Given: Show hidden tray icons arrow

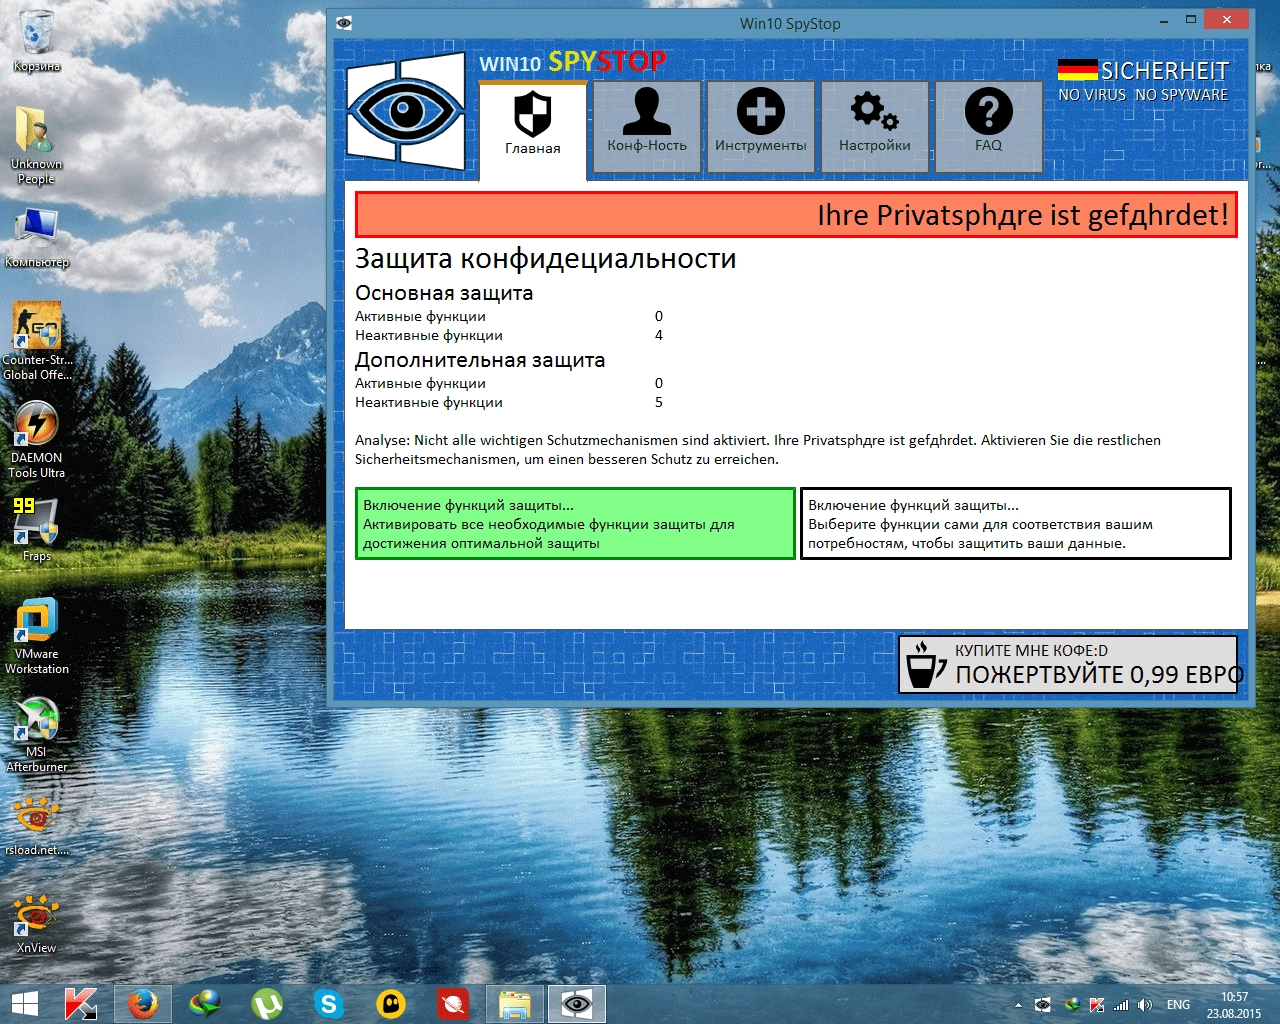Looking at the screenshot, I should tap(1018, 1005).
